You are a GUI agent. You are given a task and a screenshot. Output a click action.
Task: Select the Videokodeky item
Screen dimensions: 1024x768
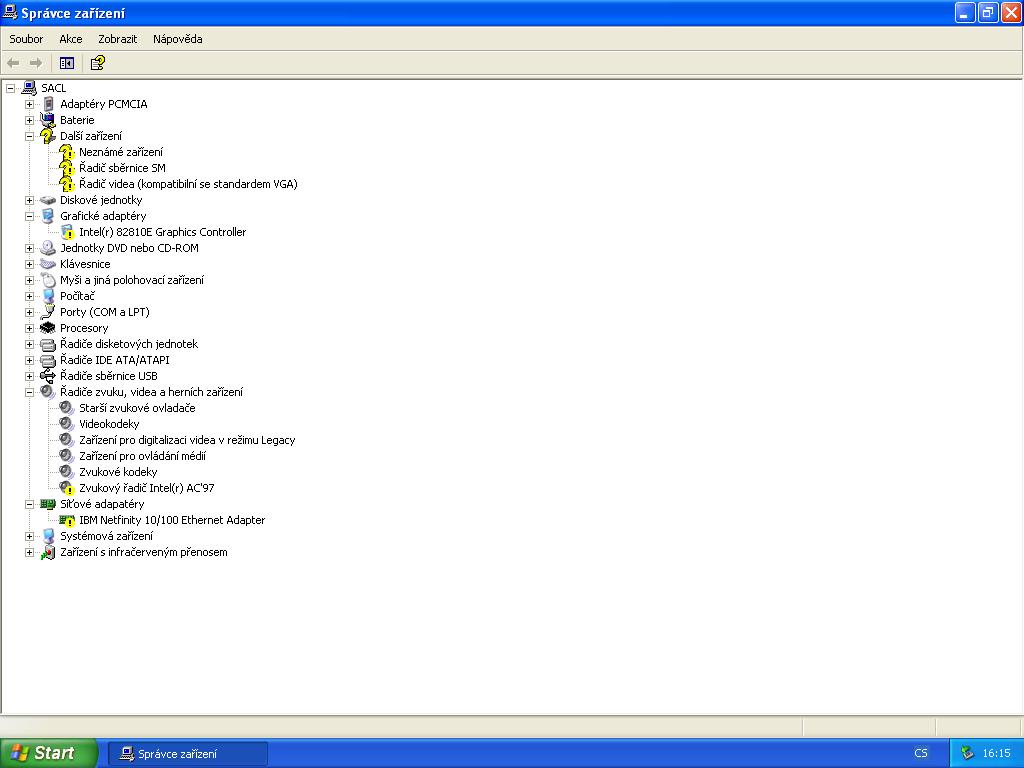tap(109, 424)
